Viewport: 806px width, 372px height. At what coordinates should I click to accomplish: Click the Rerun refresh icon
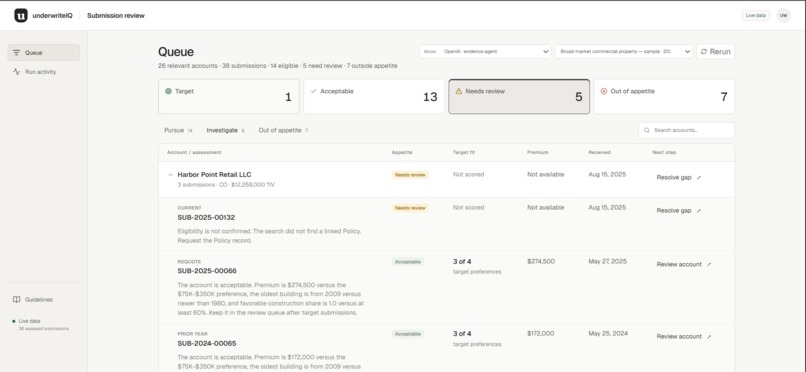tap(704, 52)
